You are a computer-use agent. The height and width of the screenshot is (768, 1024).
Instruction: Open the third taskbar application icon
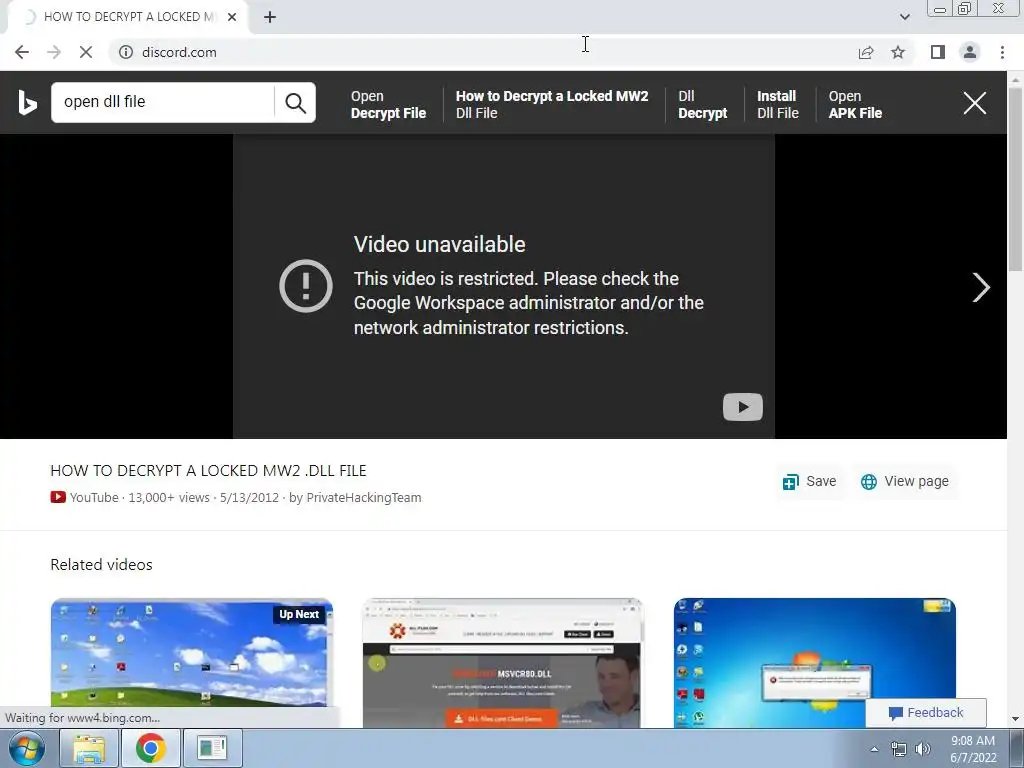point(212,748)
